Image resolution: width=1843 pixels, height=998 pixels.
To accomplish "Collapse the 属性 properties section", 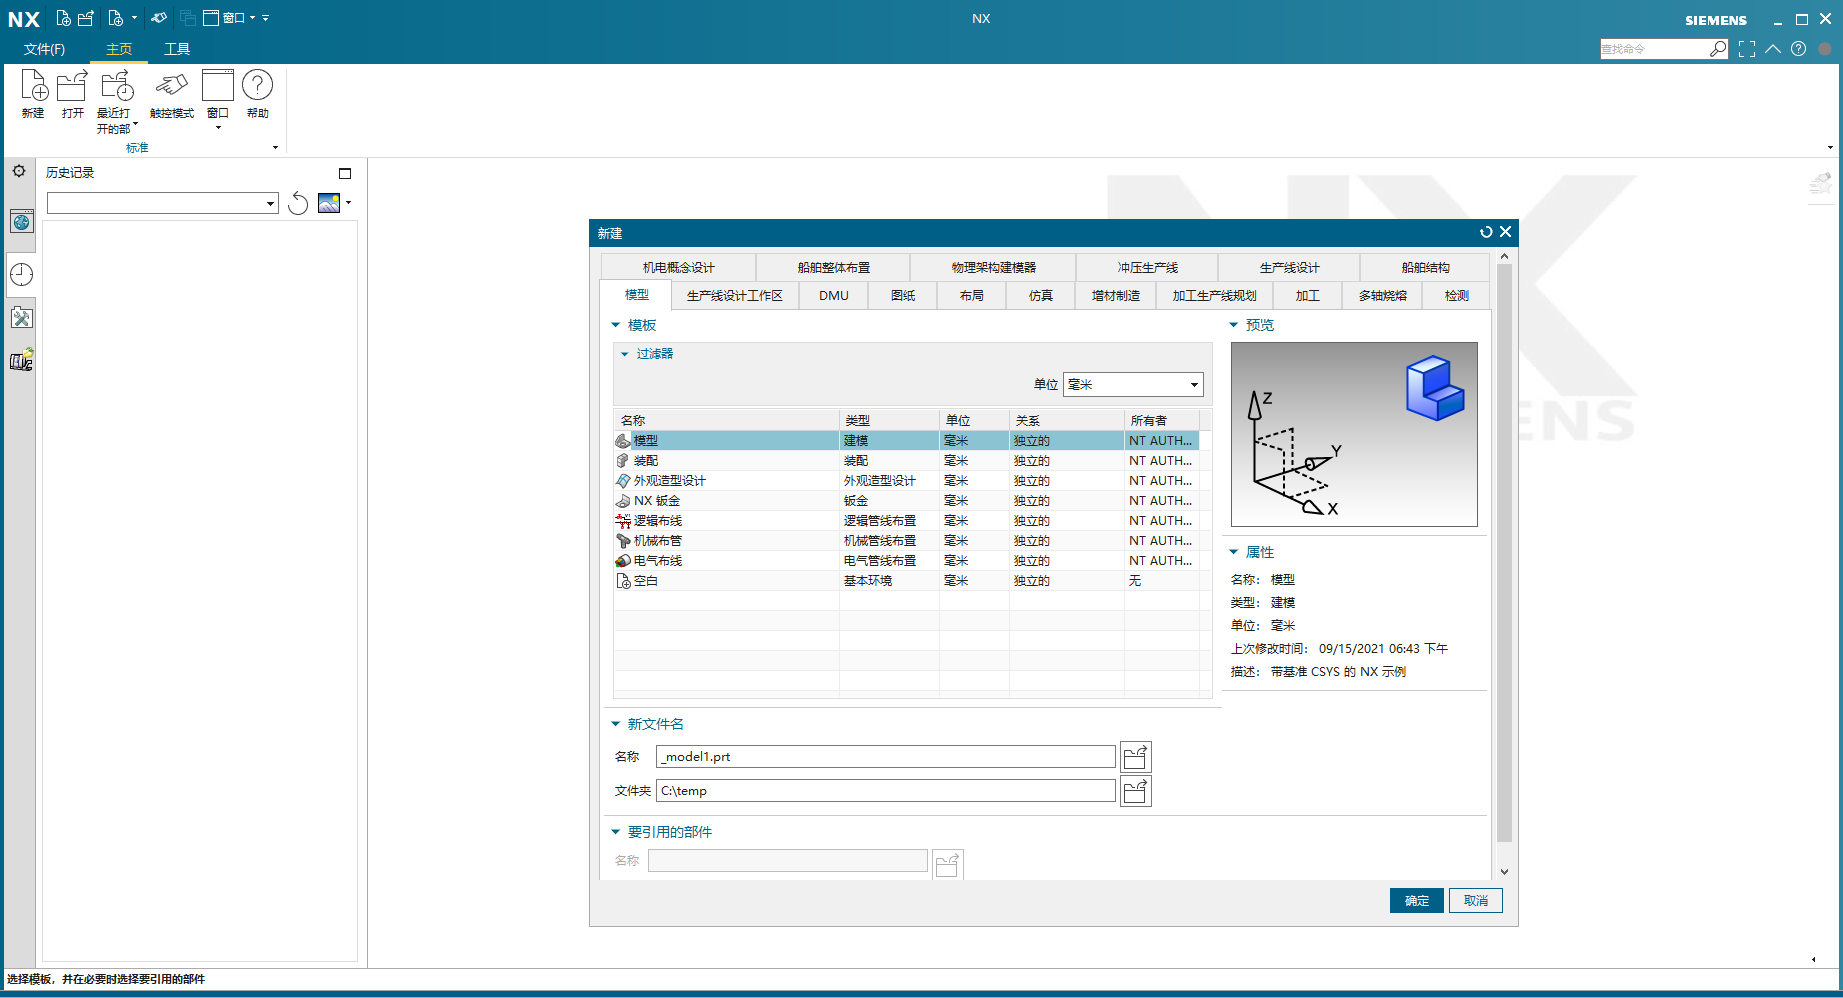I will (x=1234, y=552).
